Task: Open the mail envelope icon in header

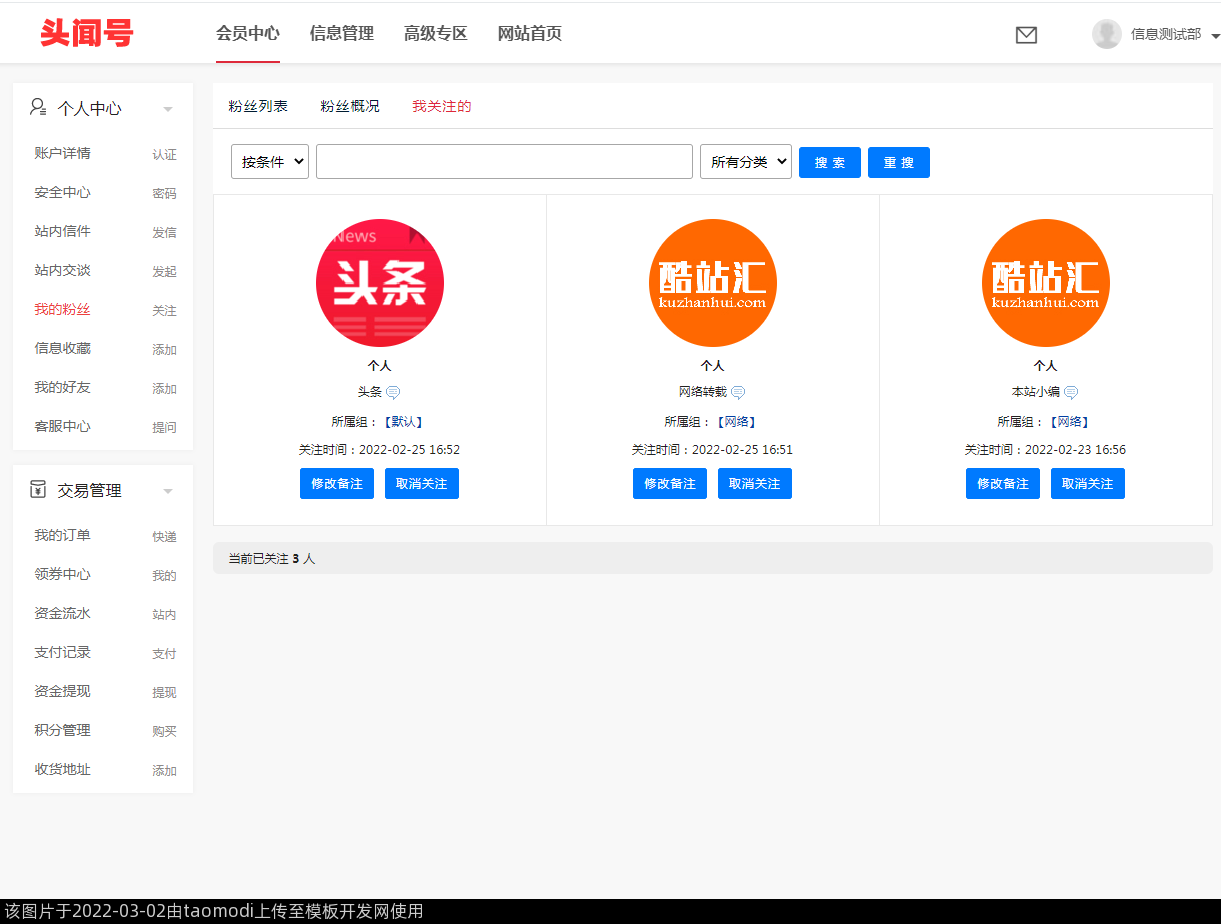Action: click(x=1026, y=35)
